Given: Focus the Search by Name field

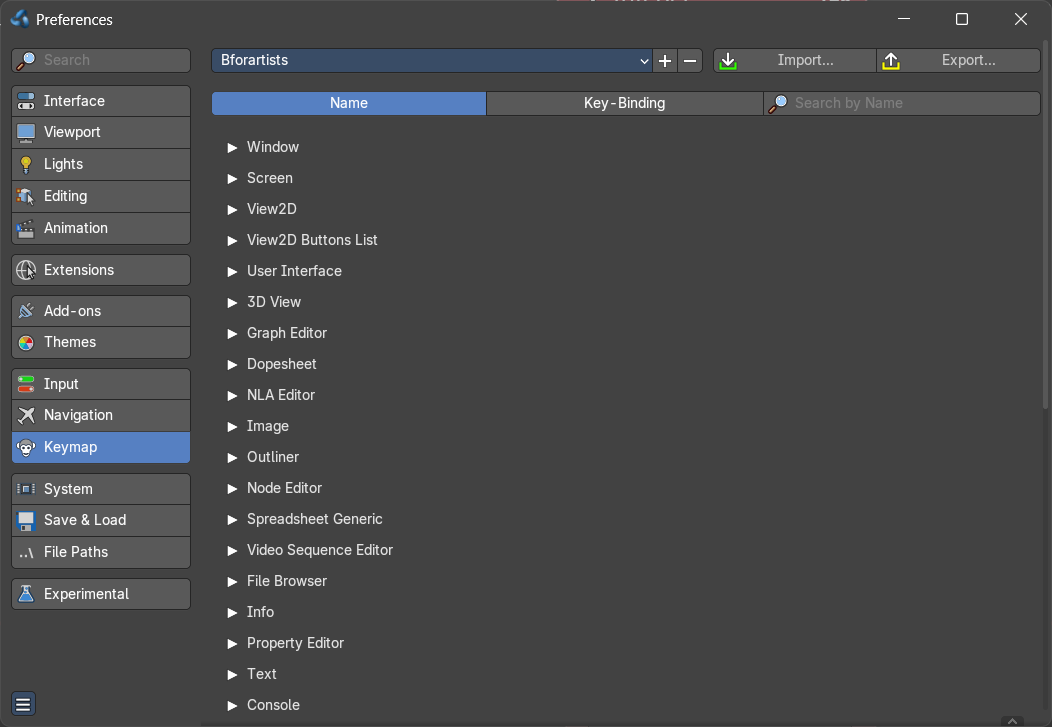Looking at the screenshot, I should tap(902, 103).
